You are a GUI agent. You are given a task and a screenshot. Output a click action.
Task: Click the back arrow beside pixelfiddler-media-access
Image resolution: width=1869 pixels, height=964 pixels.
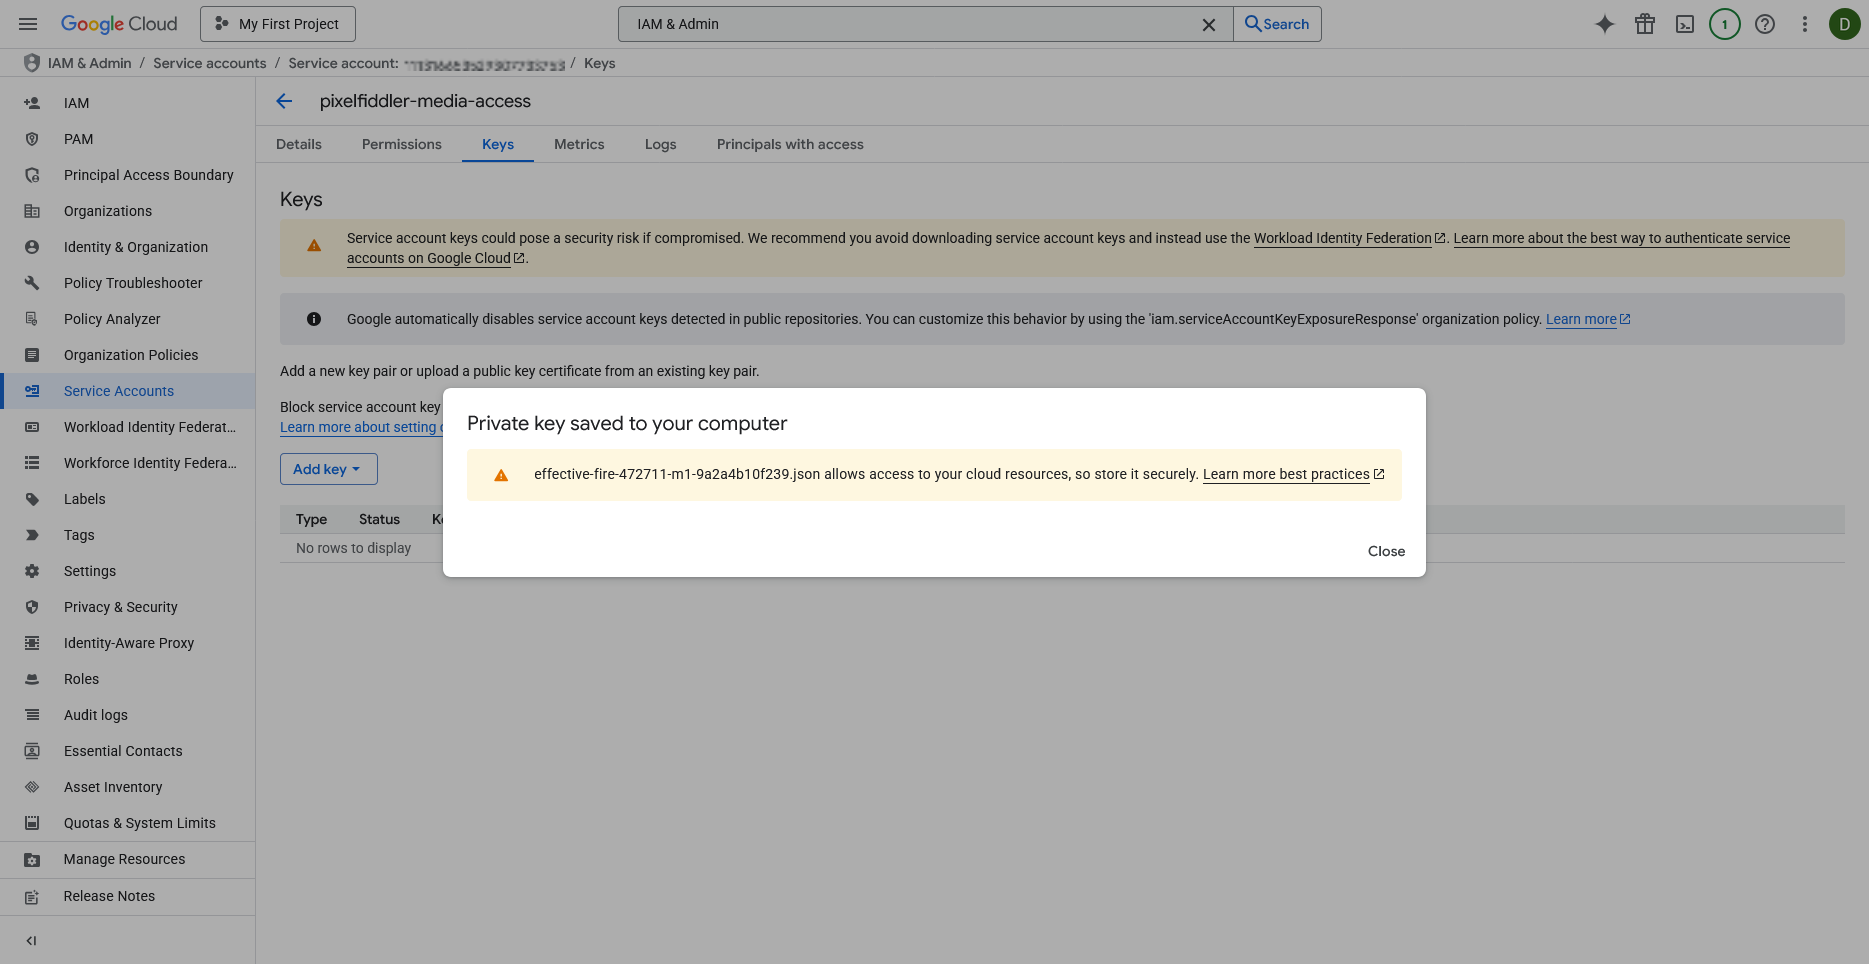[284, 101]
